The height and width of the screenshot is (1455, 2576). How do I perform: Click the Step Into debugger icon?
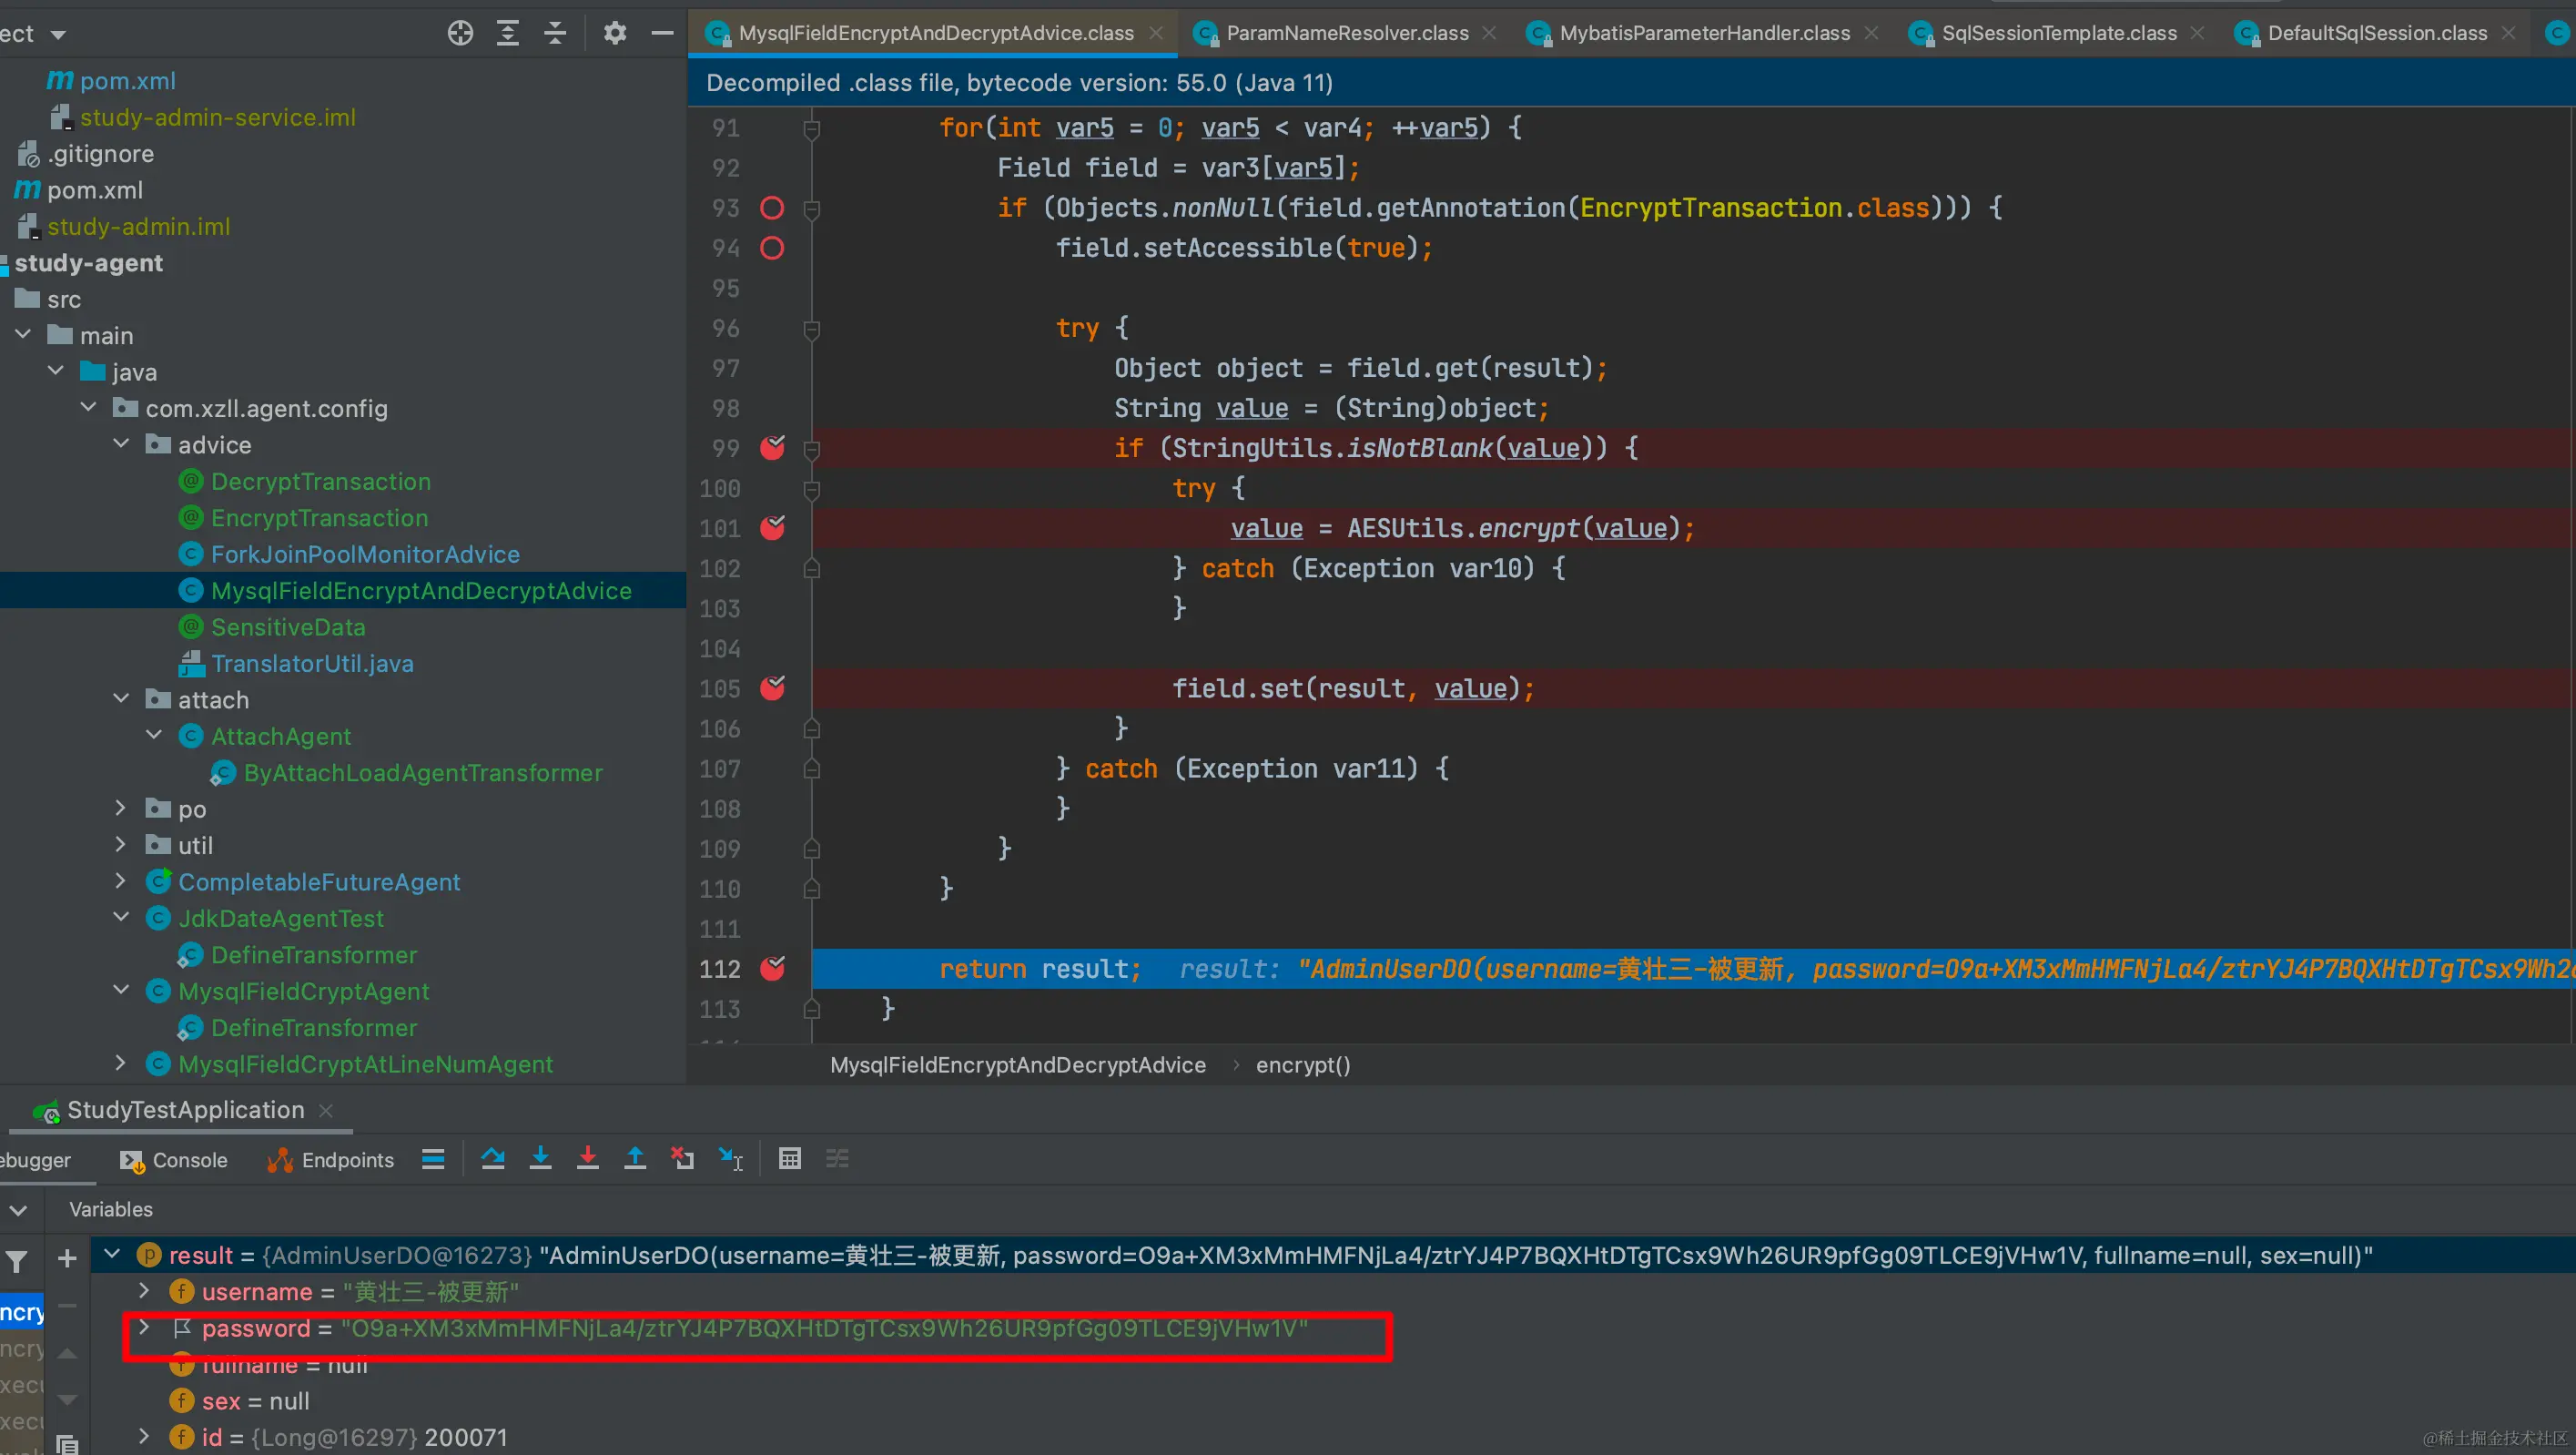(540, 1159)
